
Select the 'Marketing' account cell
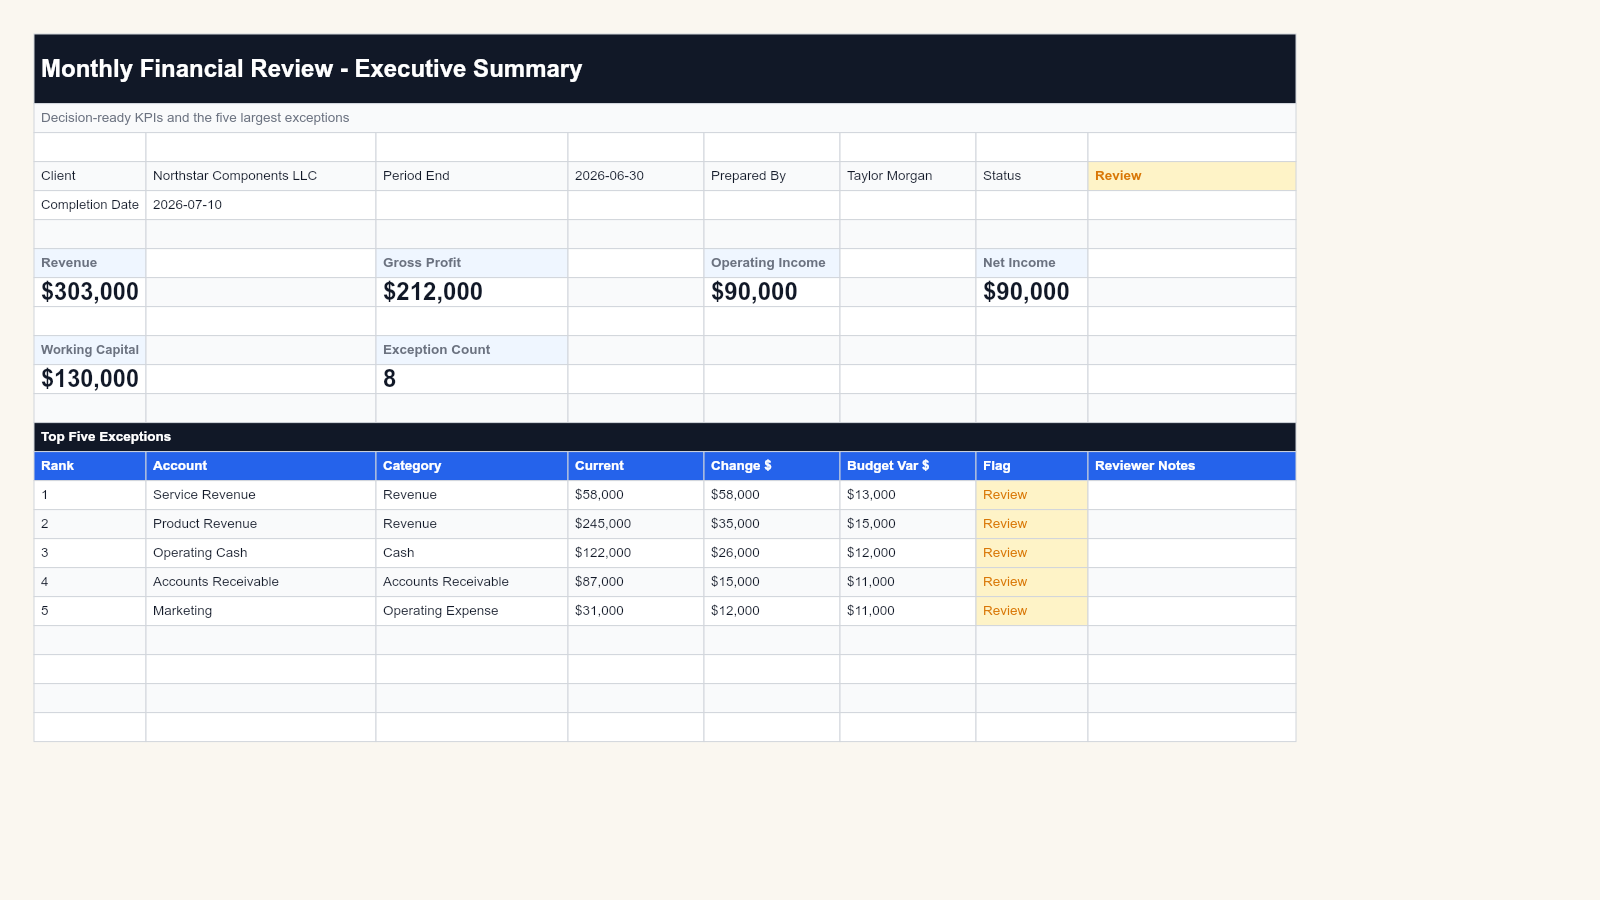[261, 611]
